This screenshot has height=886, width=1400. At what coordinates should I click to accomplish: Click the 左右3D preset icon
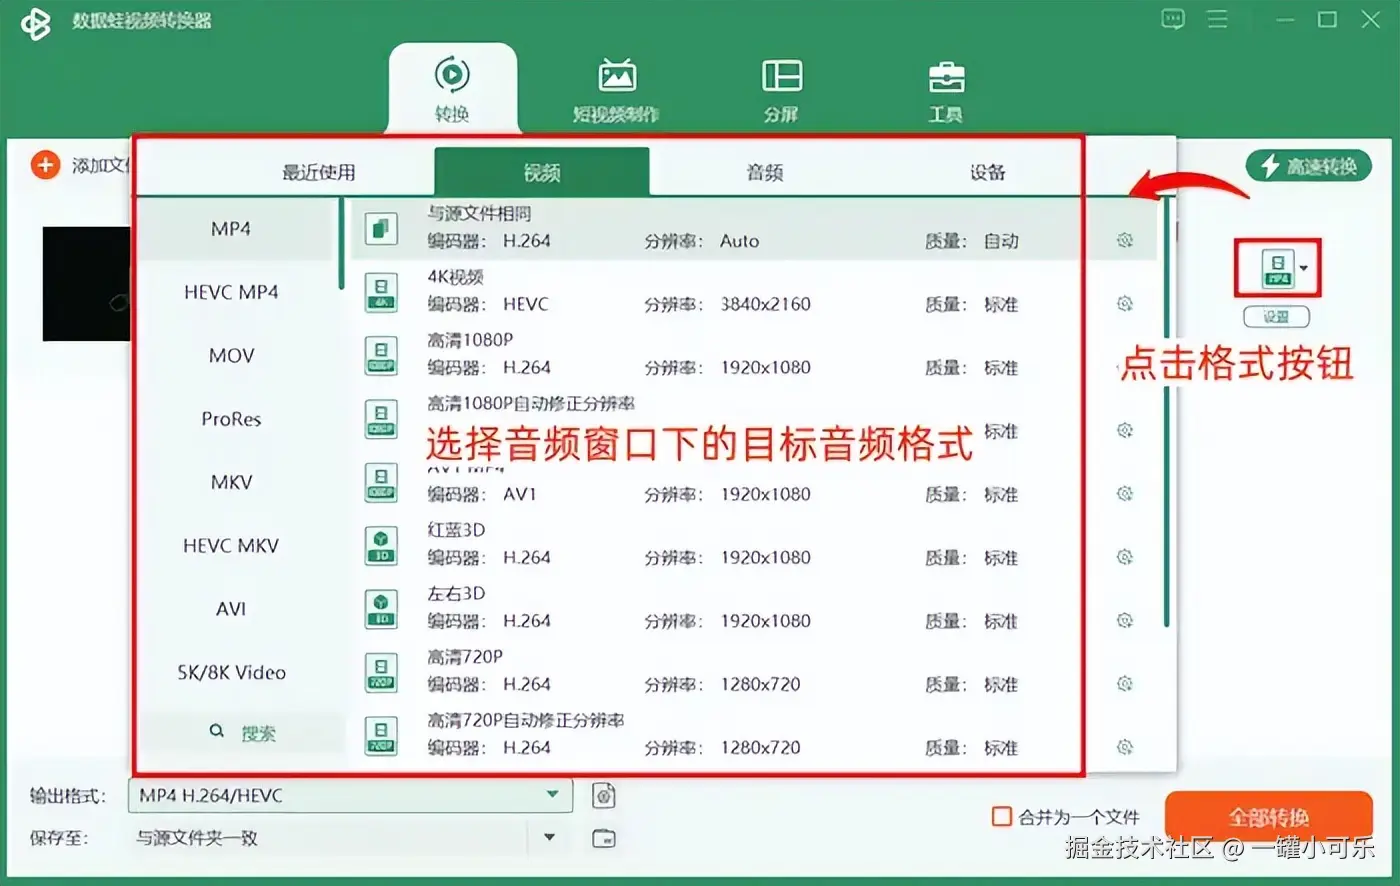[x=381, y=608]
